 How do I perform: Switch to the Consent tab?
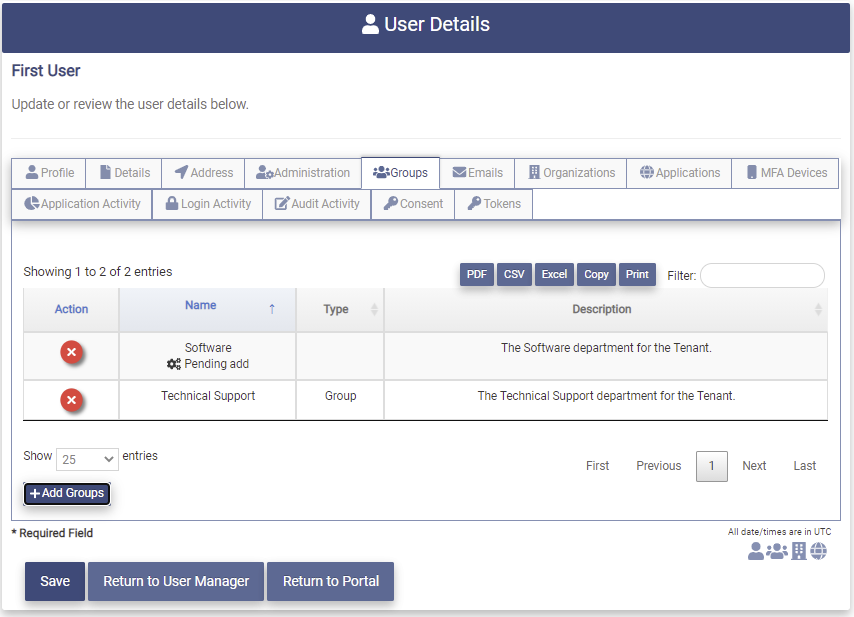[x=413, y=204]
